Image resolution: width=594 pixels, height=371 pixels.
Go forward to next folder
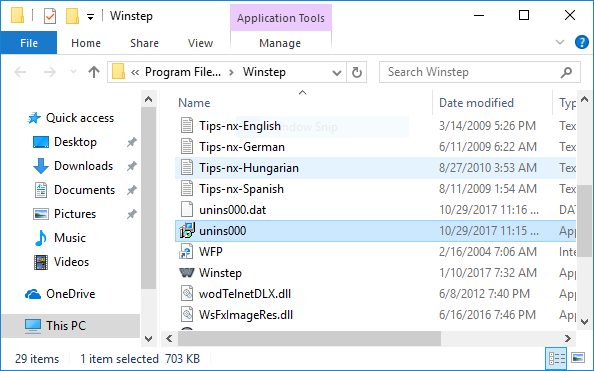click(x=50, y=72)
